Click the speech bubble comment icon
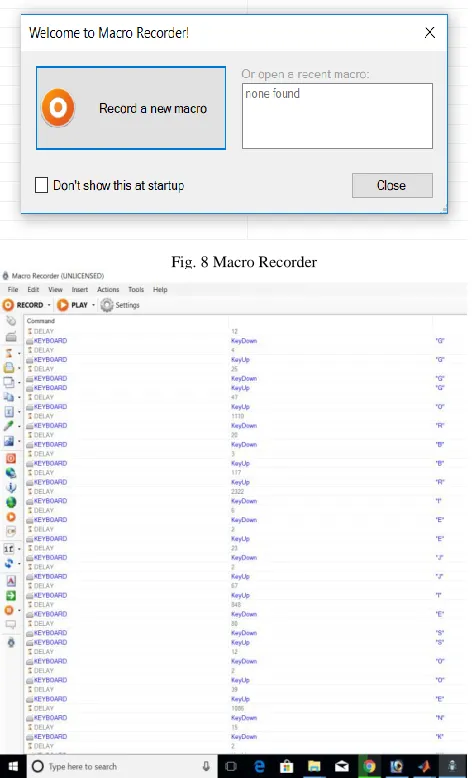472x778 pixels. click(10, 625)
